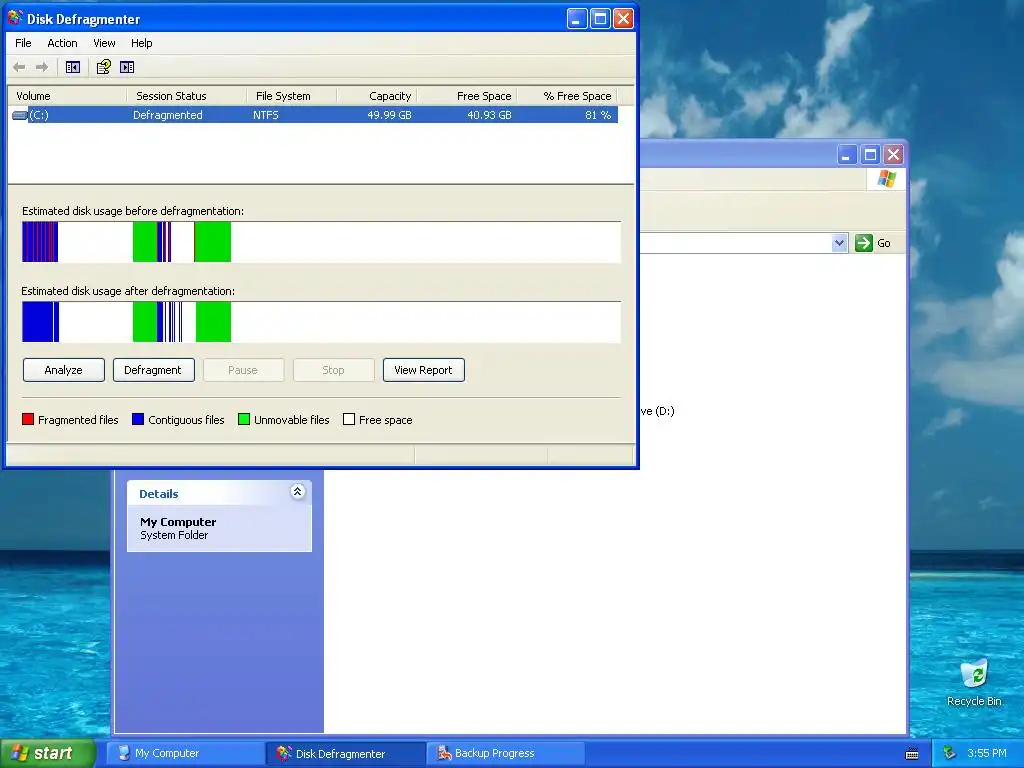Sort by % Free Space column header
Viewport: 1024px width, 768px height.
pos(567,96)
